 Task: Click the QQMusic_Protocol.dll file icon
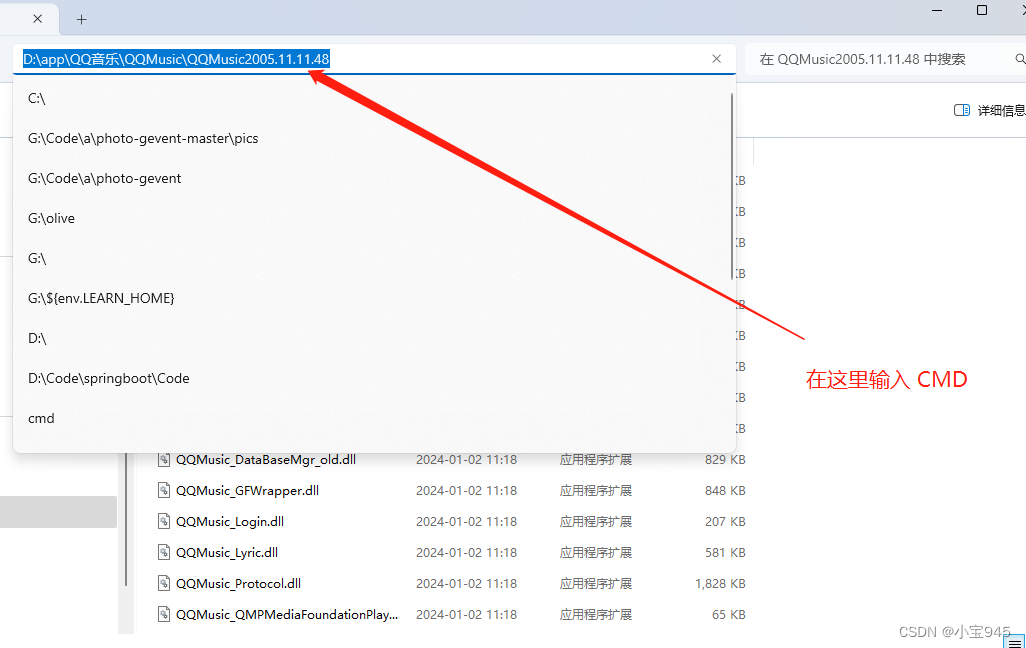[x=164, y=583]
